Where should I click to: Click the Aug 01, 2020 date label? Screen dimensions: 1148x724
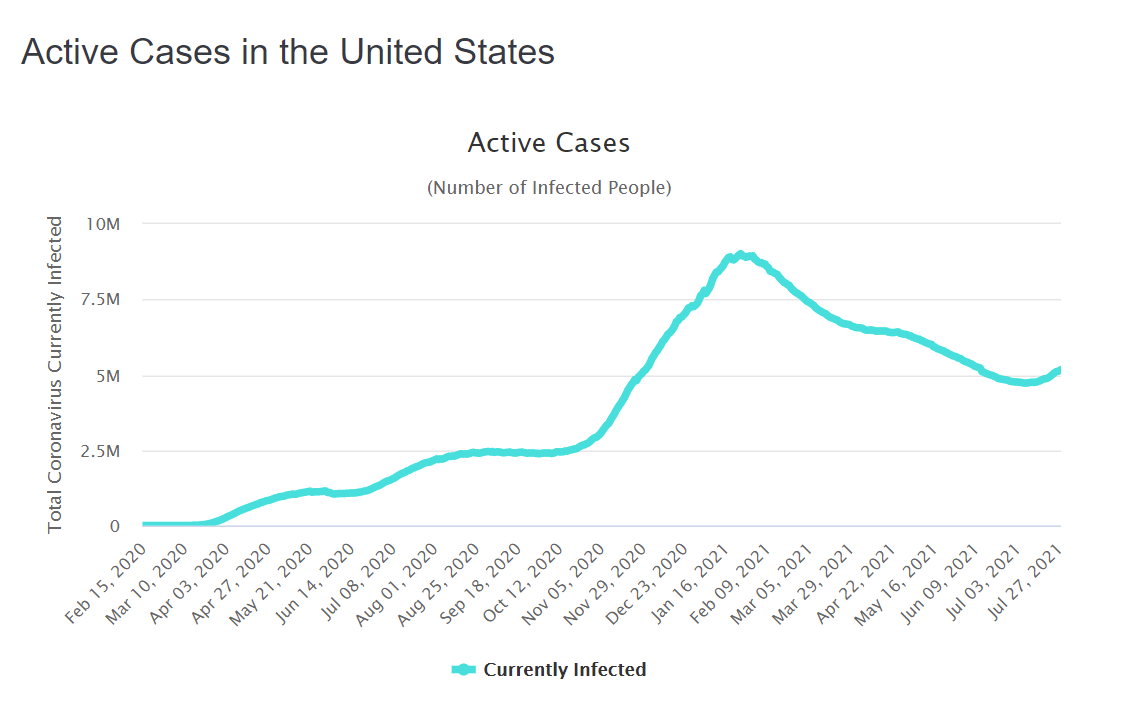tap(396, 584)
